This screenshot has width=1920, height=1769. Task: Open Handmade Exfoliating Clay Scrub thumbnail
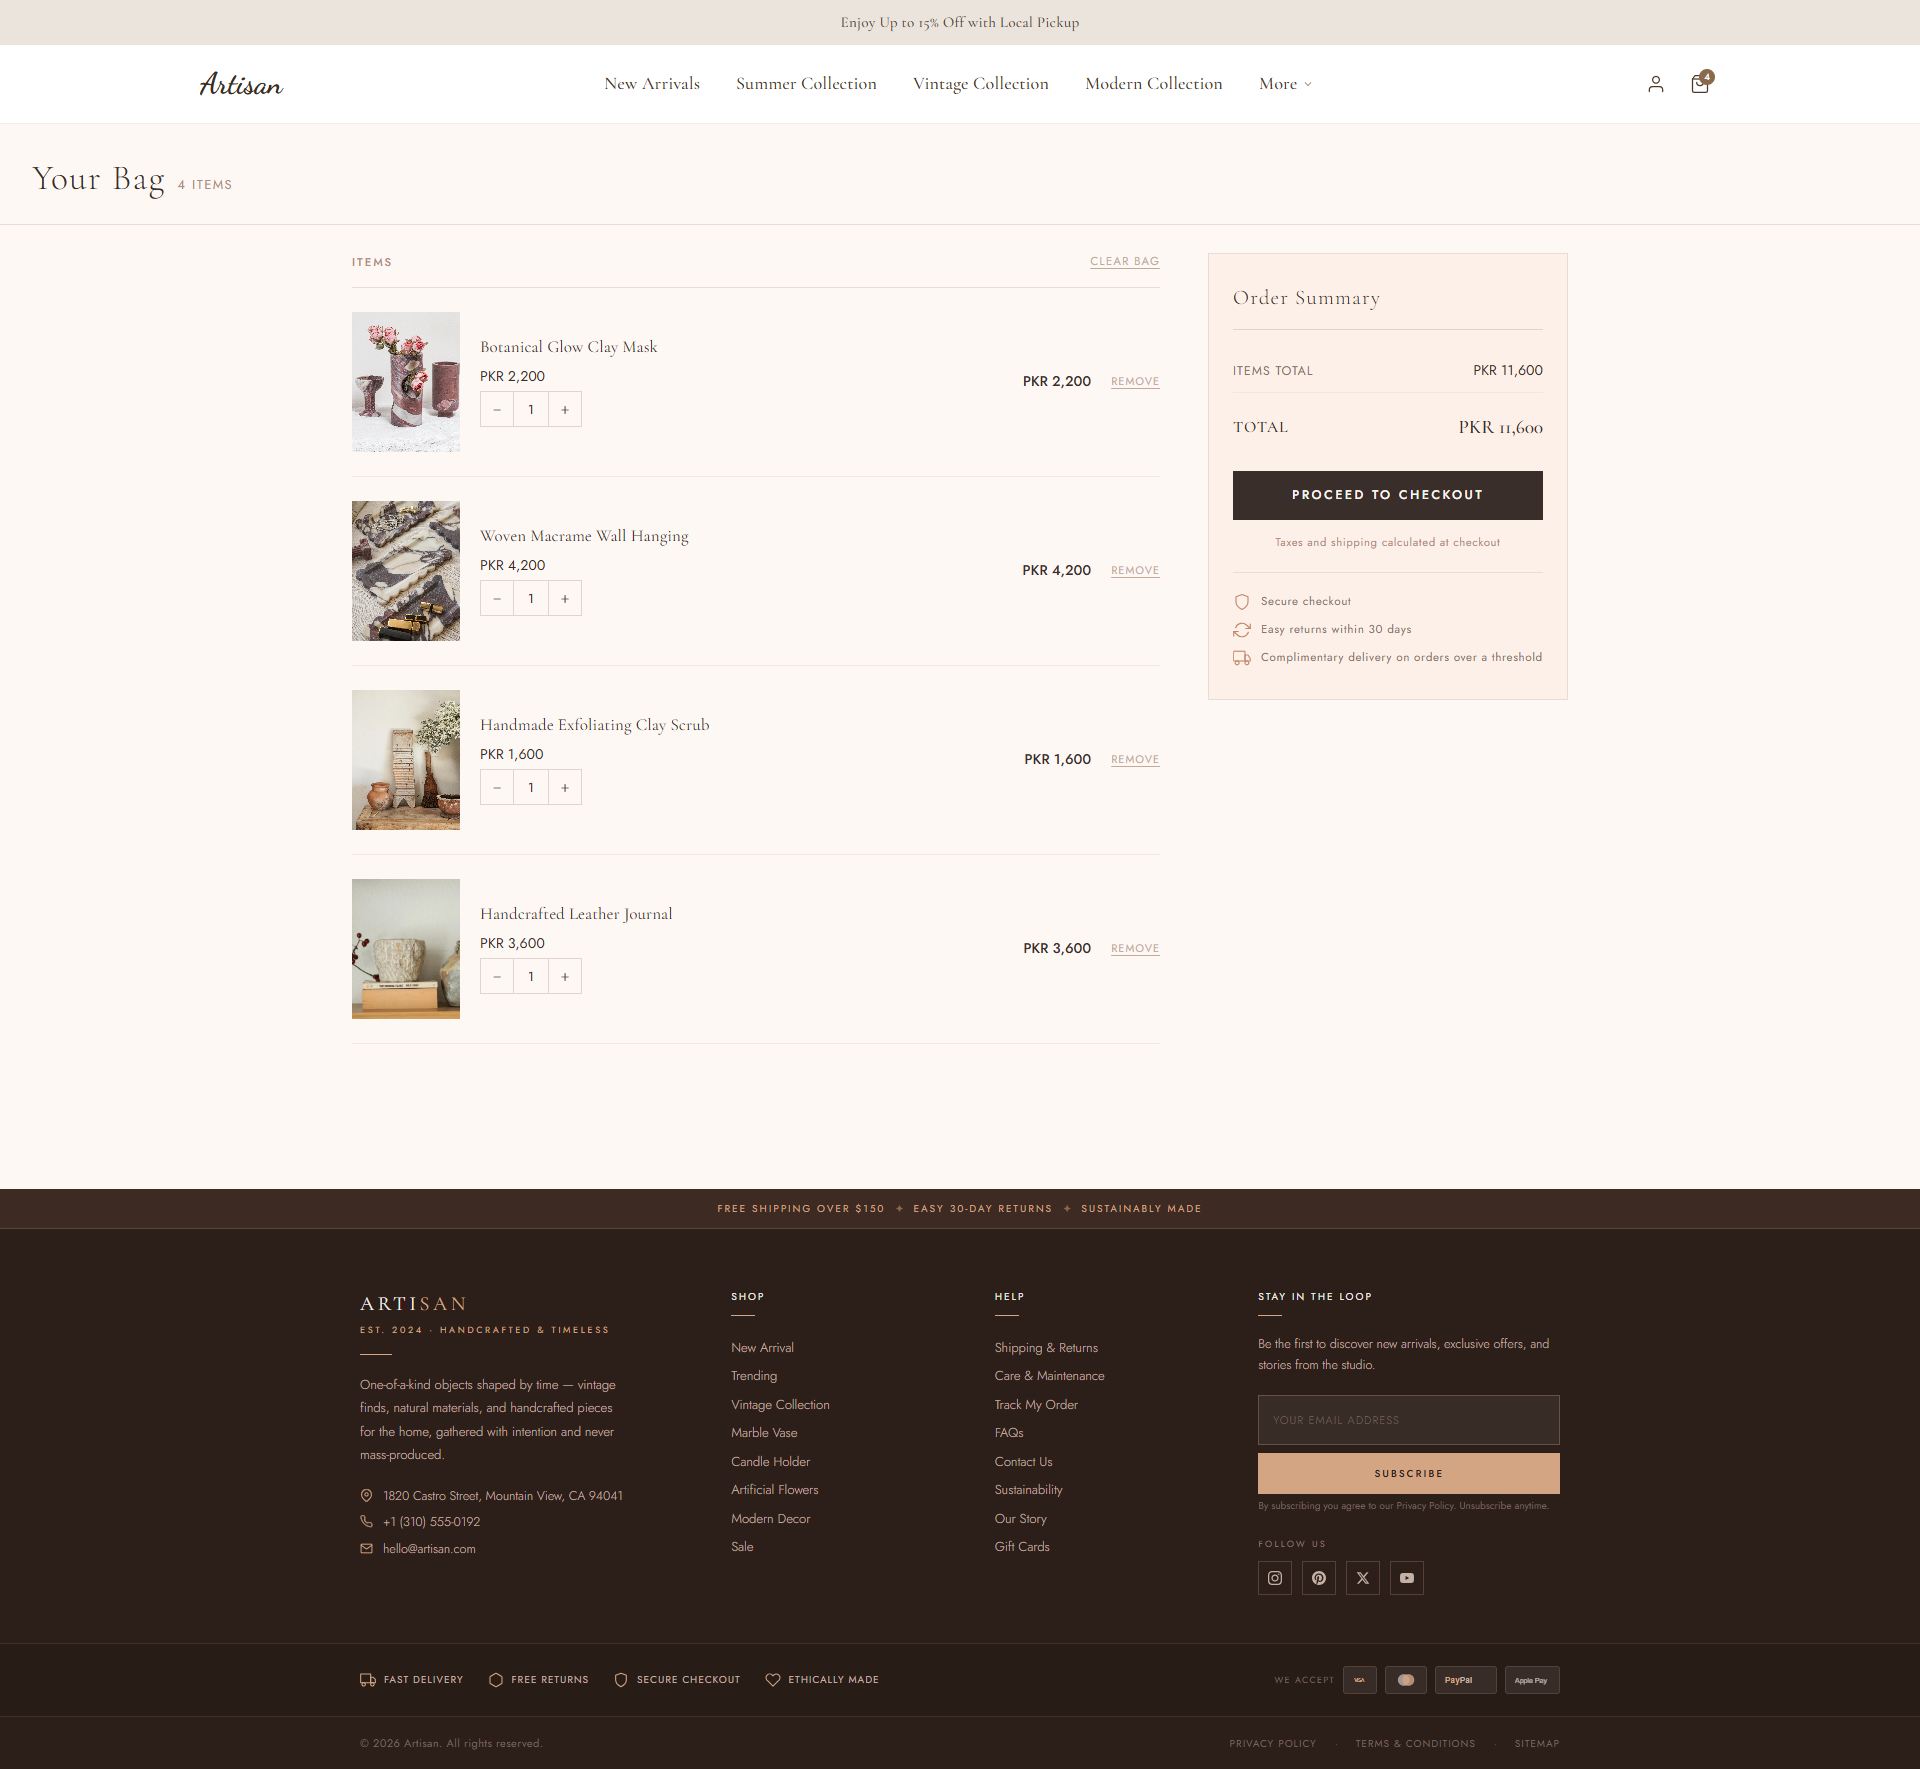[x=406, y=760]
